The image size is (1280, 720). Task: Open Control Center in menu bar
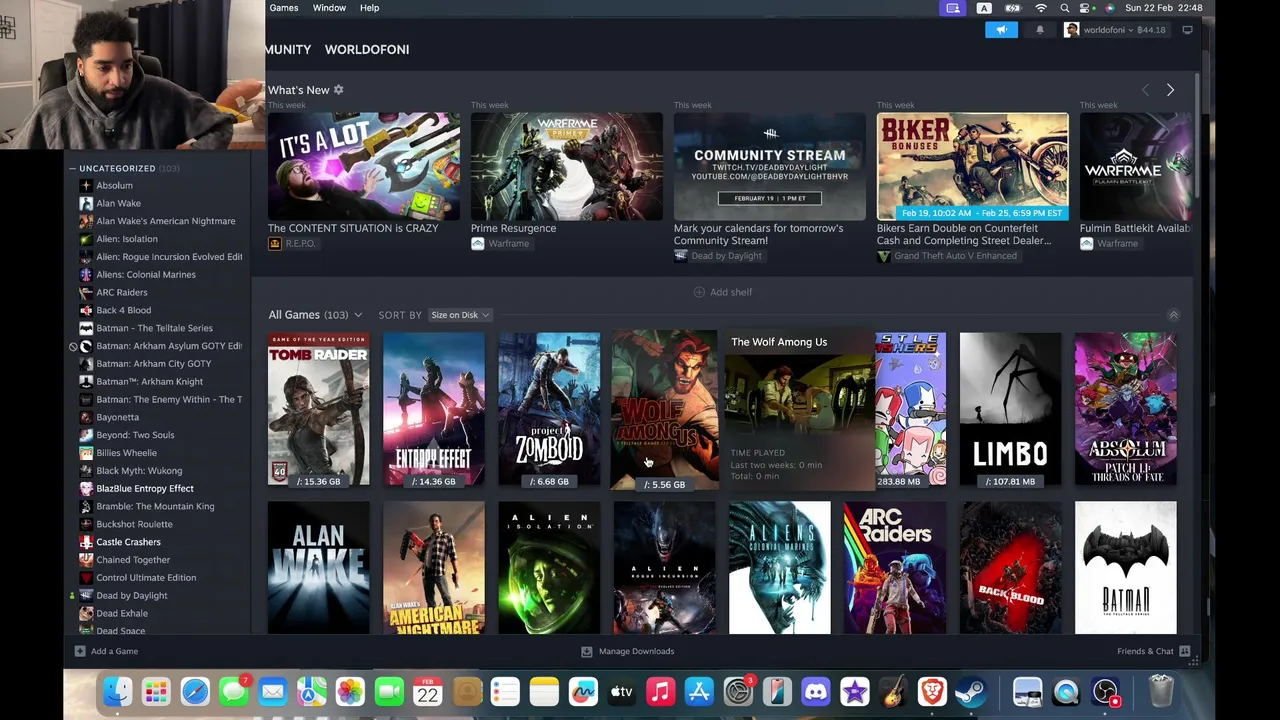click(1087, 8)
